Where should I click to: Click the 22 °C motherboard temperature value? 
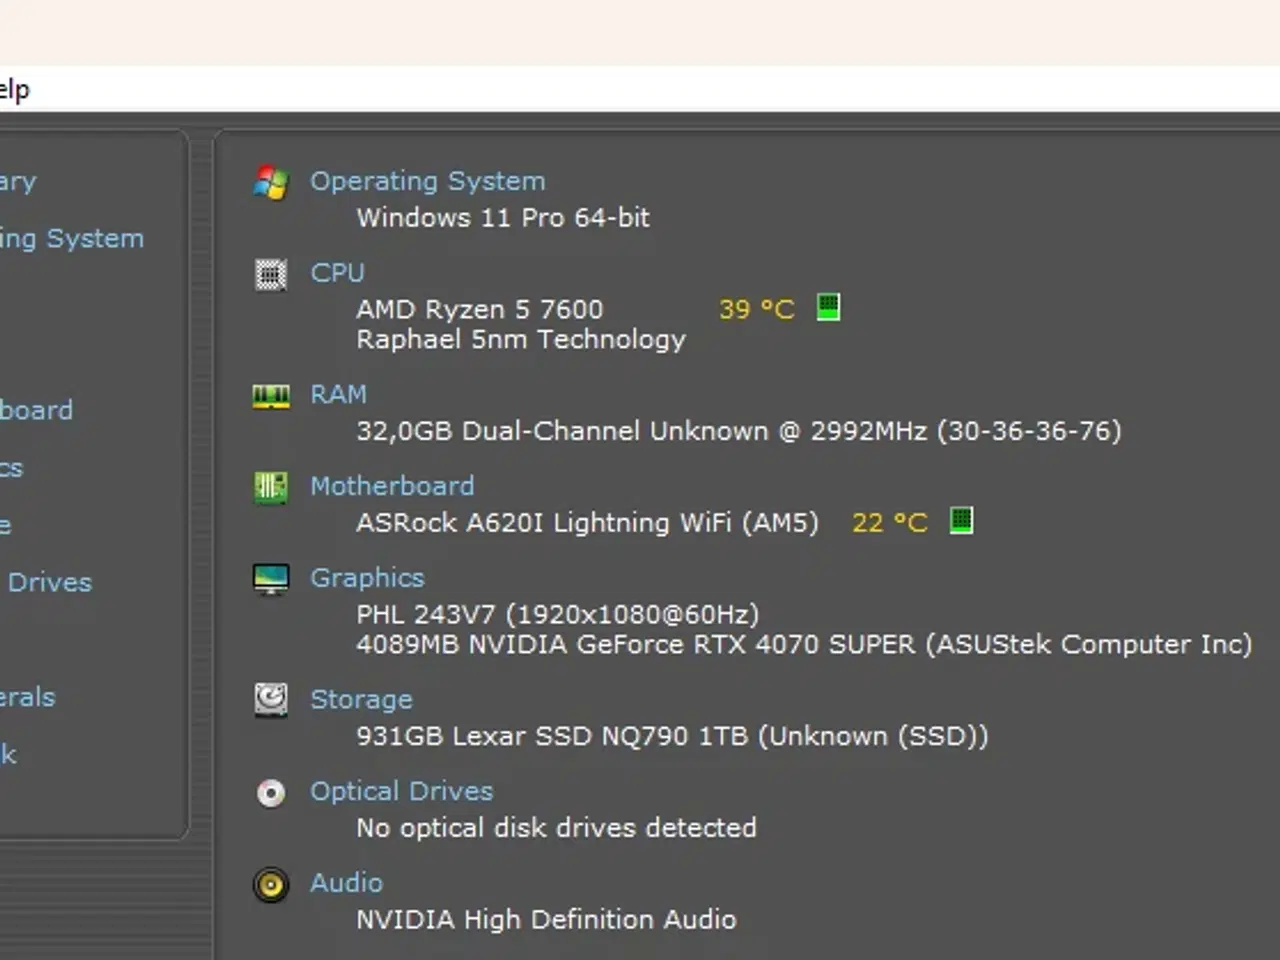(889, 523)
